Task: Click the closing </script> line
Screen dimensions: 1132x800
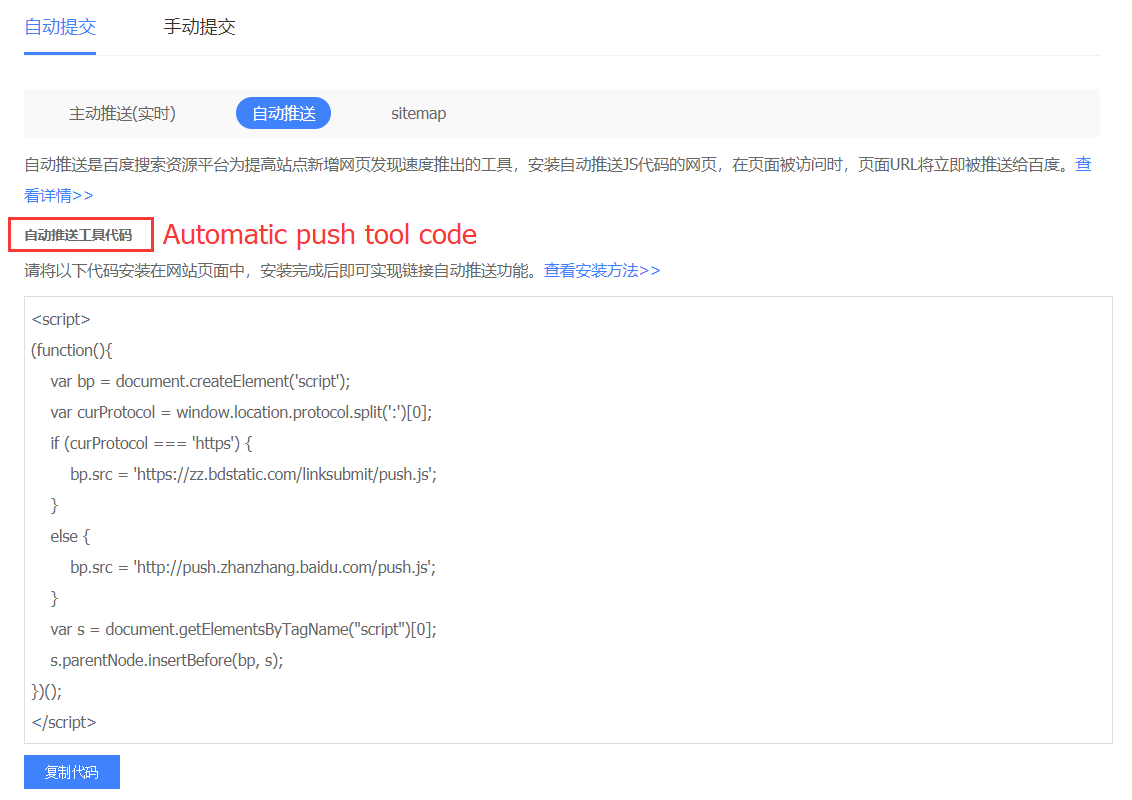Action: (x=64, y=723)
